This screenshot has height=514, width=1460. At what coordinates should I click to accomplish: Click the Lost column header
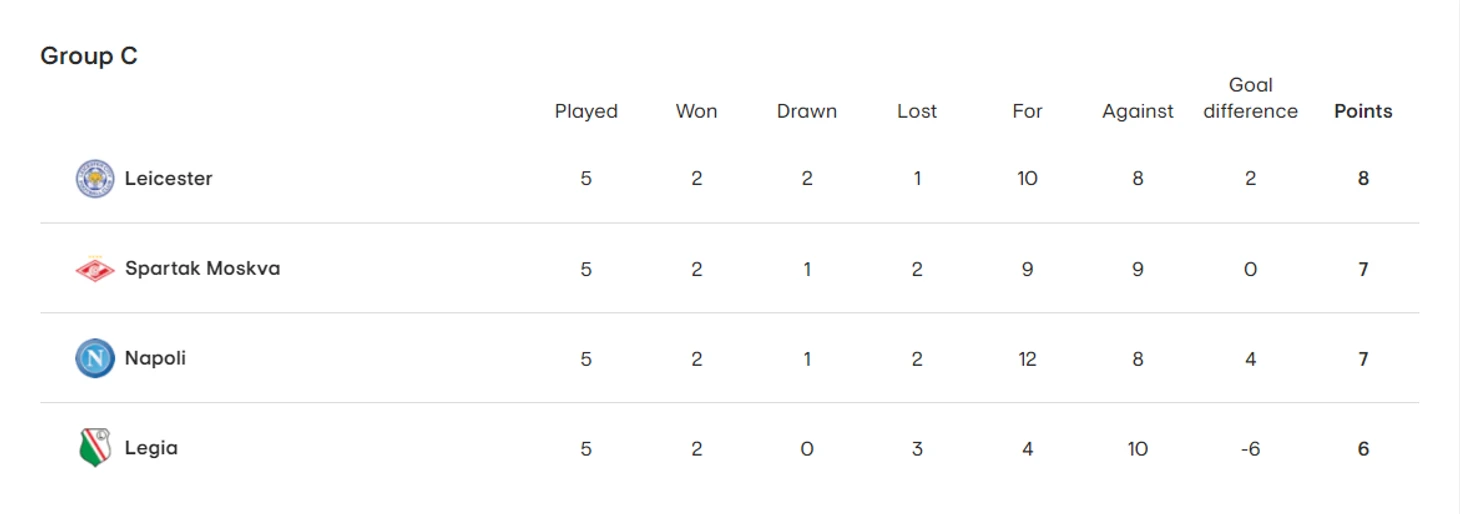tap(917, 111)
